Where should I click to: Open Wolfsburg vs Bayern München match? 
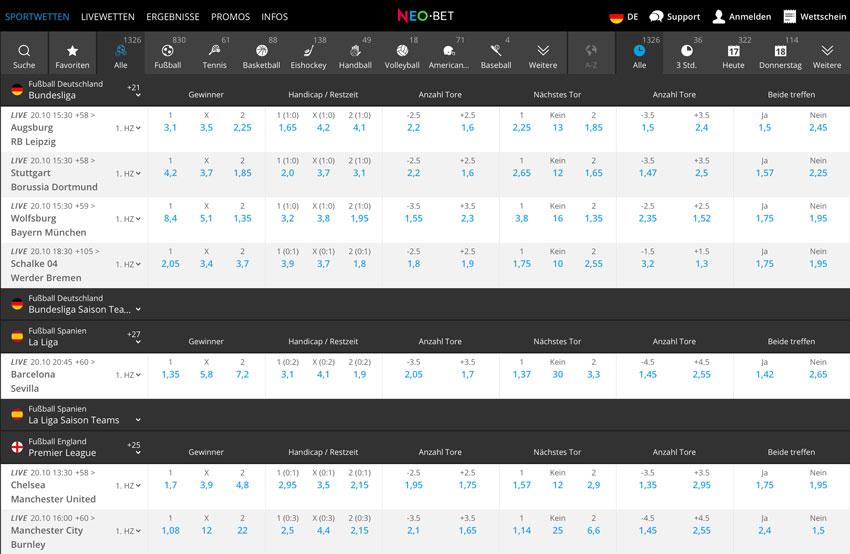click(x=48, y=226)
